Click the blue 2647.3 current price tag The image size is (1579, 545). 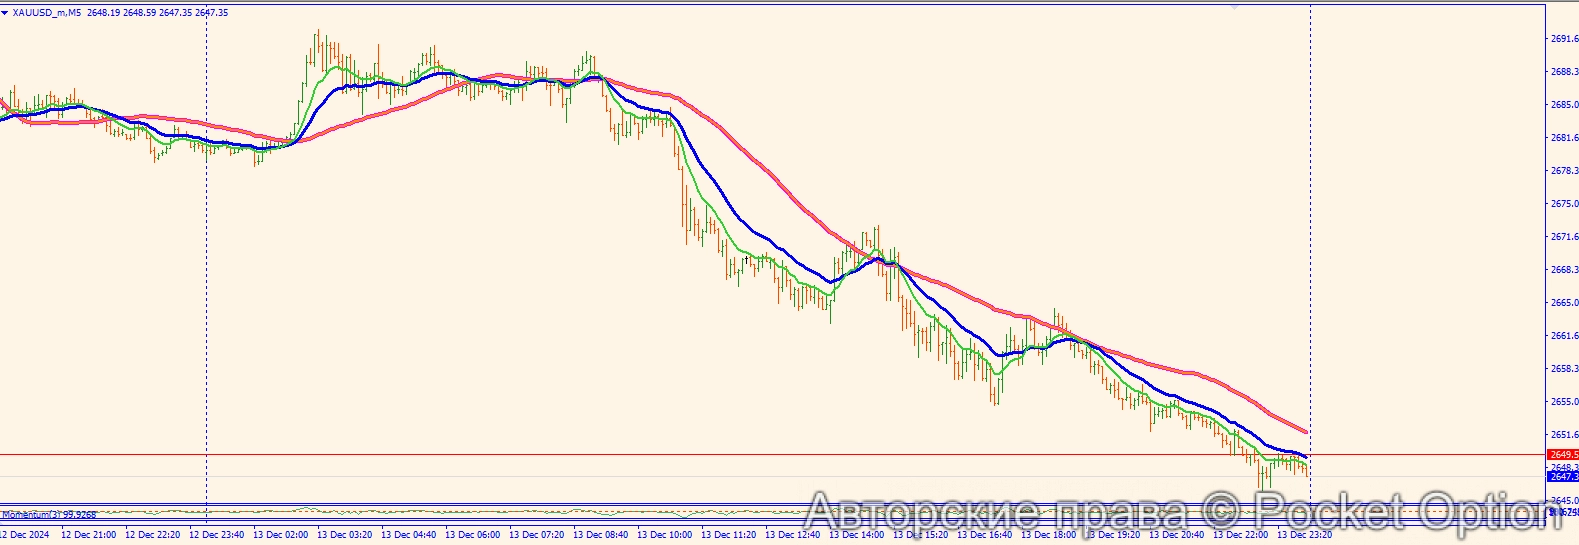pos(1562,477)
